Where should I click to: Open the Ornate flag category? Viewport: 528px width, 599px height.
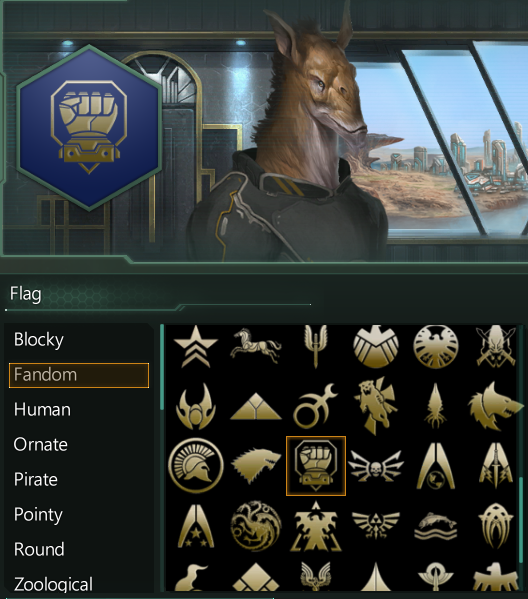click(40, 445)
